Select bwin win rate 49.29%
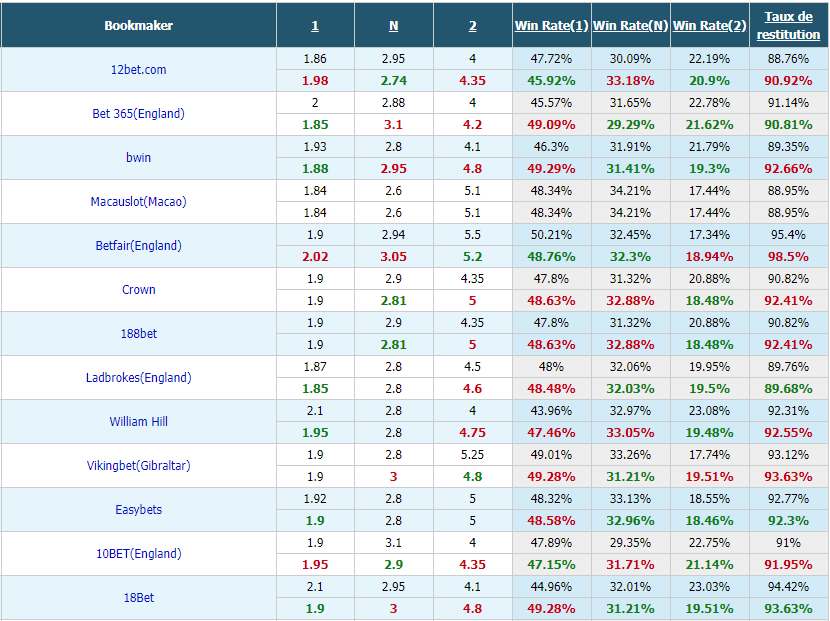Viewport: 830px width, 621px height. 551,168
